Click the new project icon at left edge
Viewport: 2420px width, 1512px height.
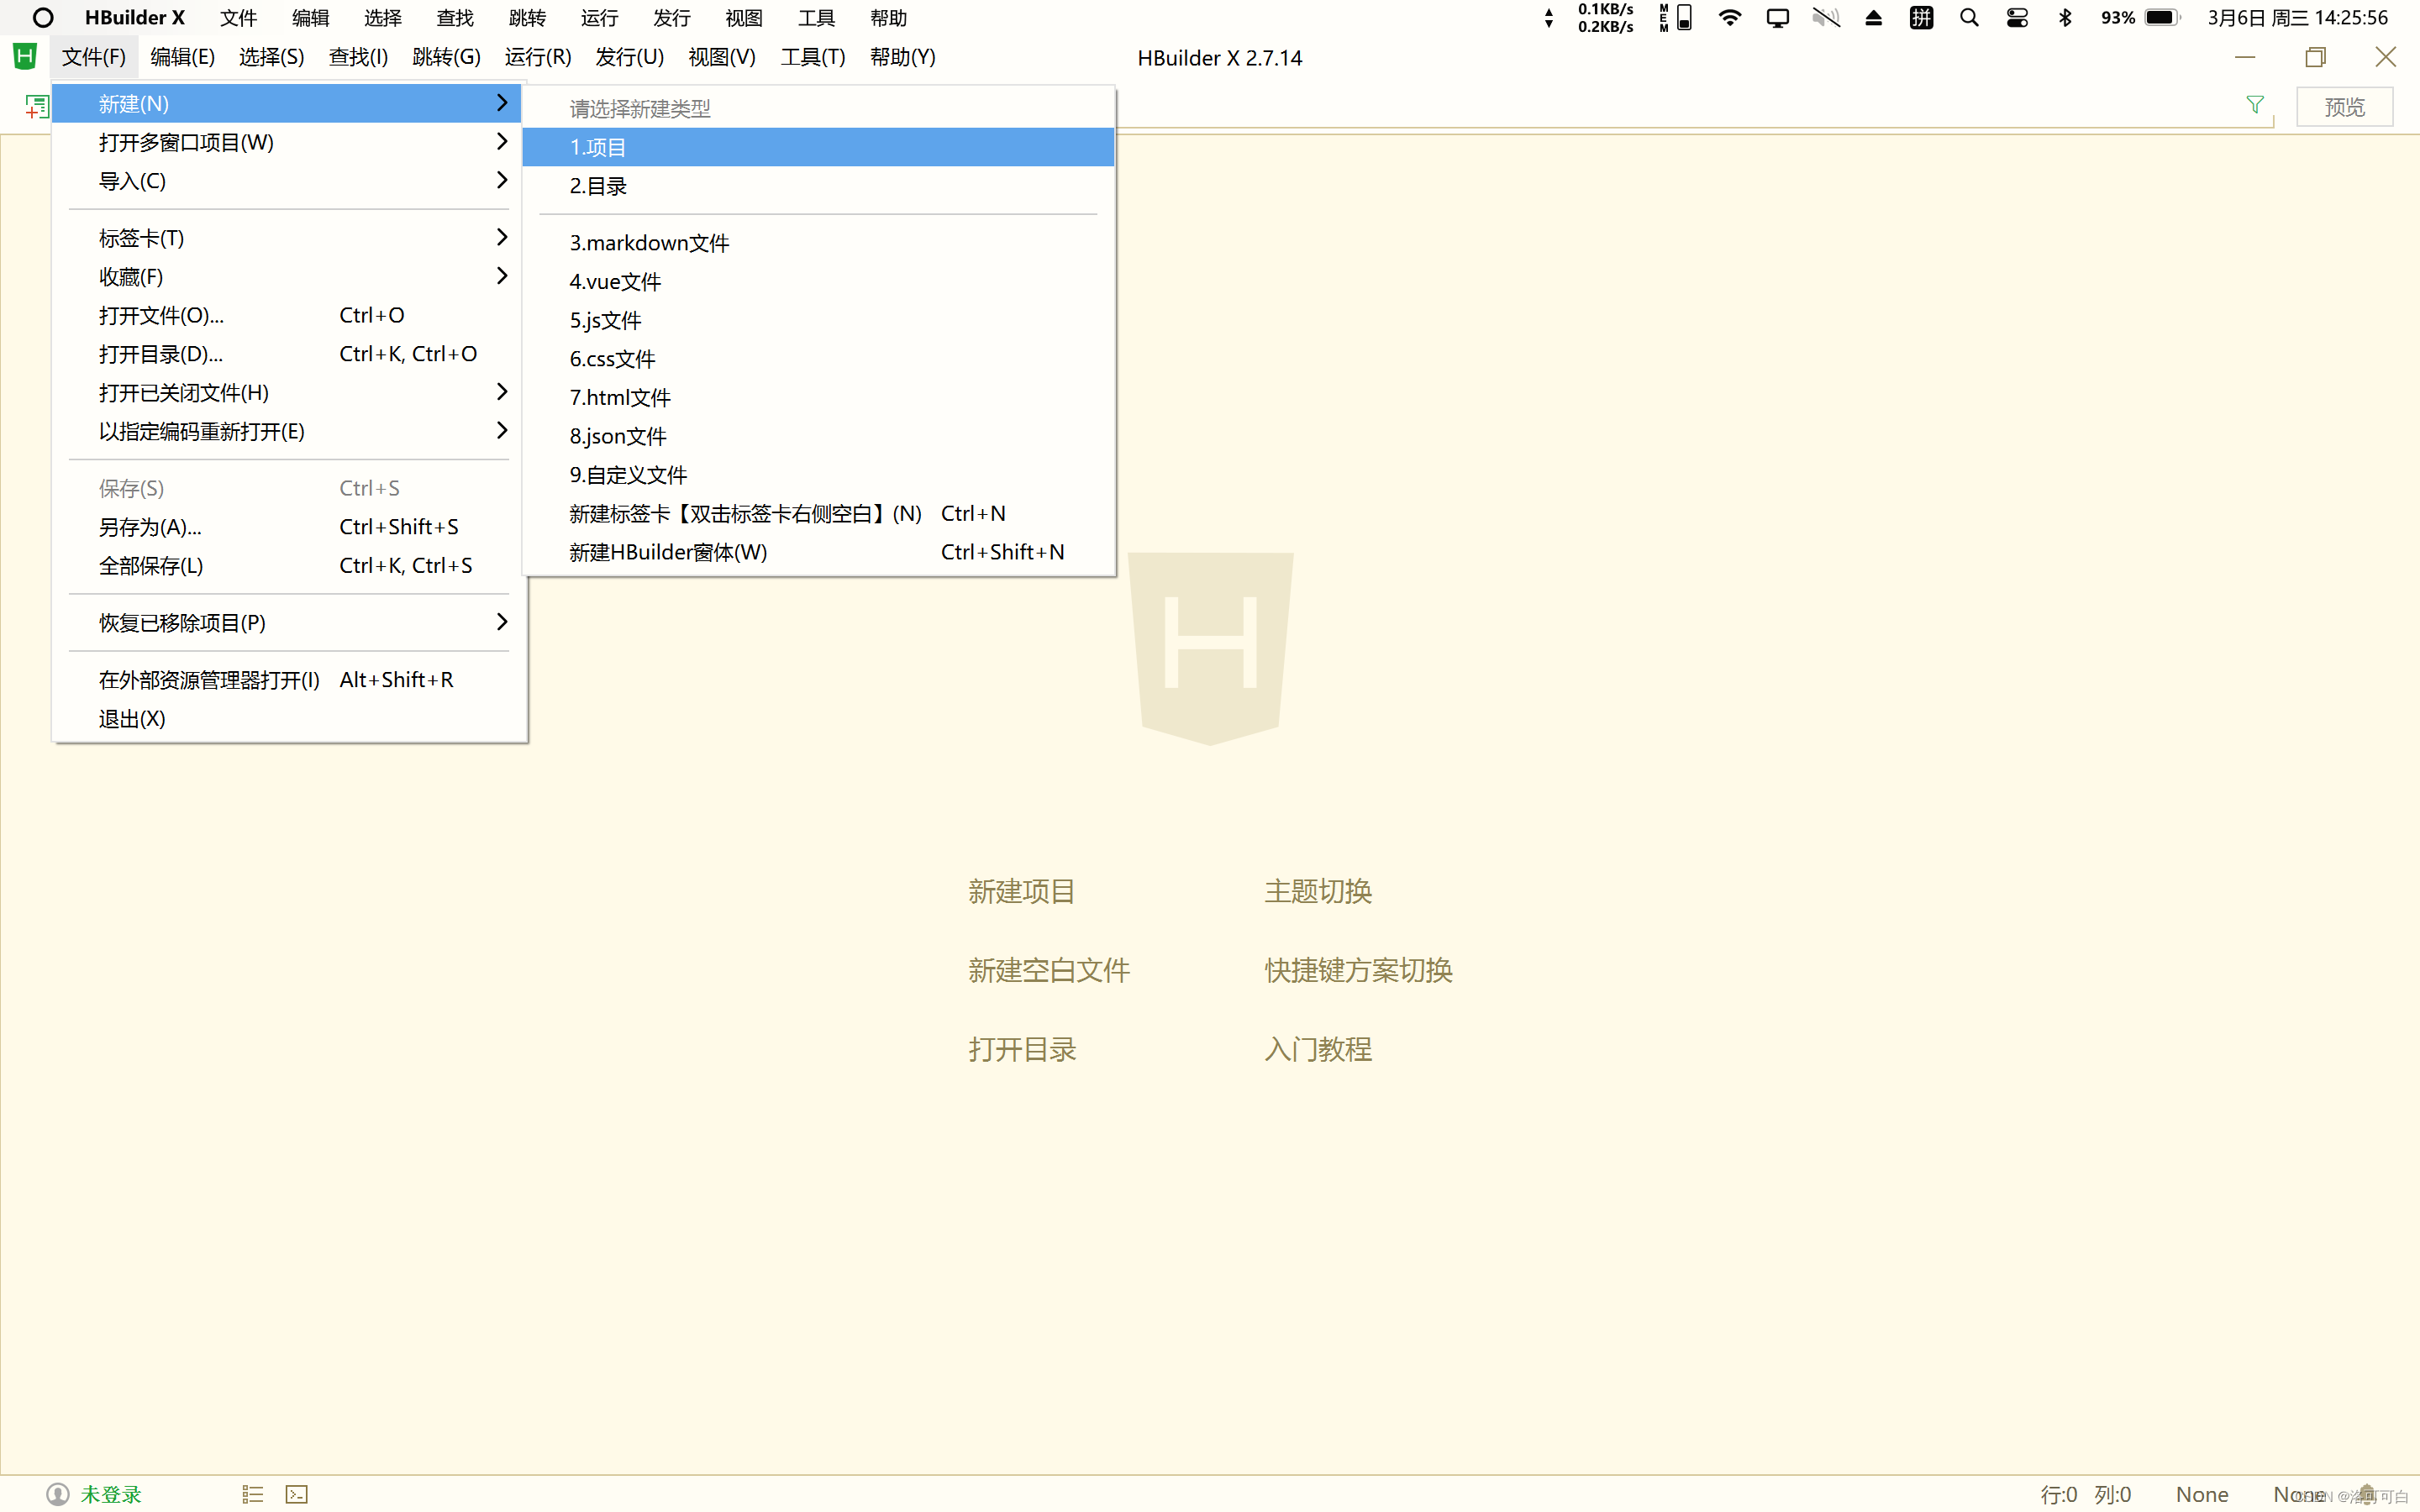coord(36,105)
